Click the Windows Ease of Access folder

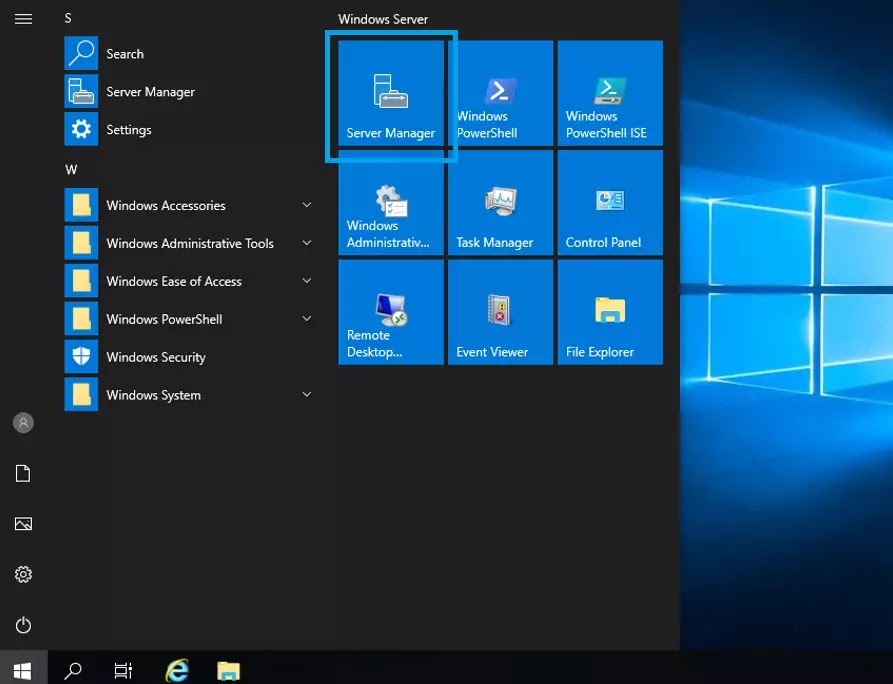point(191,281)
